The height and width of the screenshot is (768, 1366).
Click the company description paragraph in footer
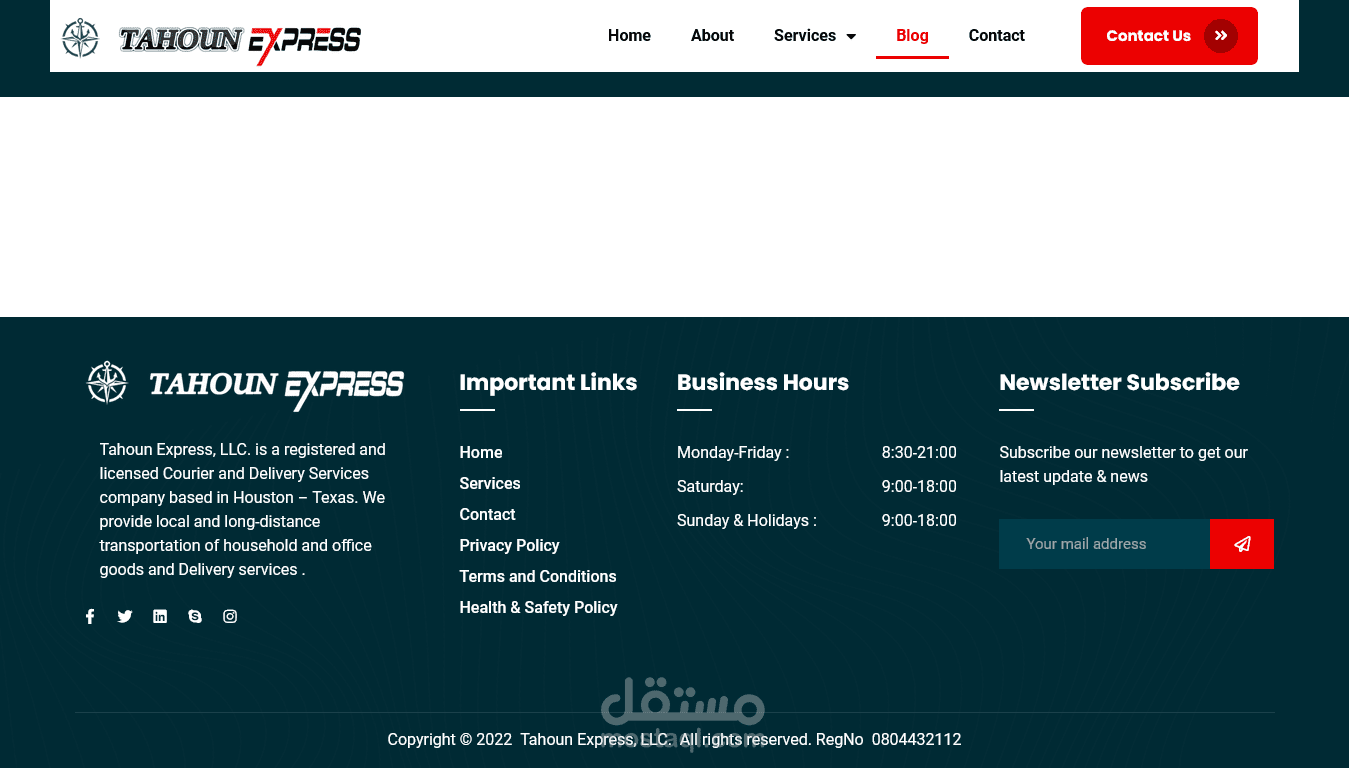243,510
